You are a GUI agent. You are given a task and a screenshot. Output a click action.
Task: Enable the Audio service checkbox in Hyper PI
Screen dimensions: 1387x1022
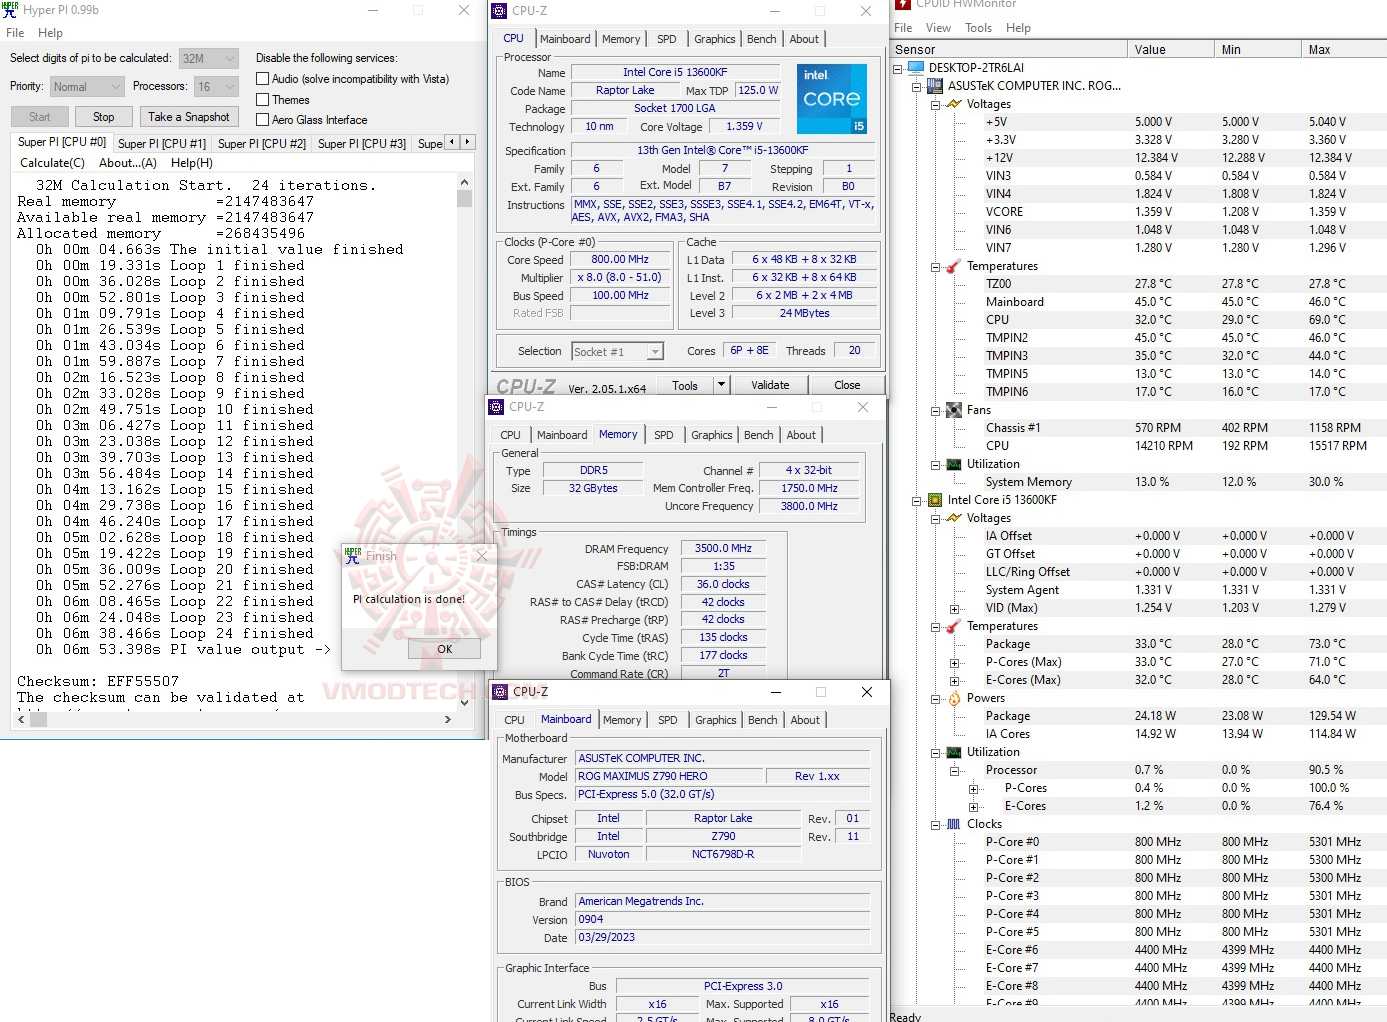[x=262, y=78]
